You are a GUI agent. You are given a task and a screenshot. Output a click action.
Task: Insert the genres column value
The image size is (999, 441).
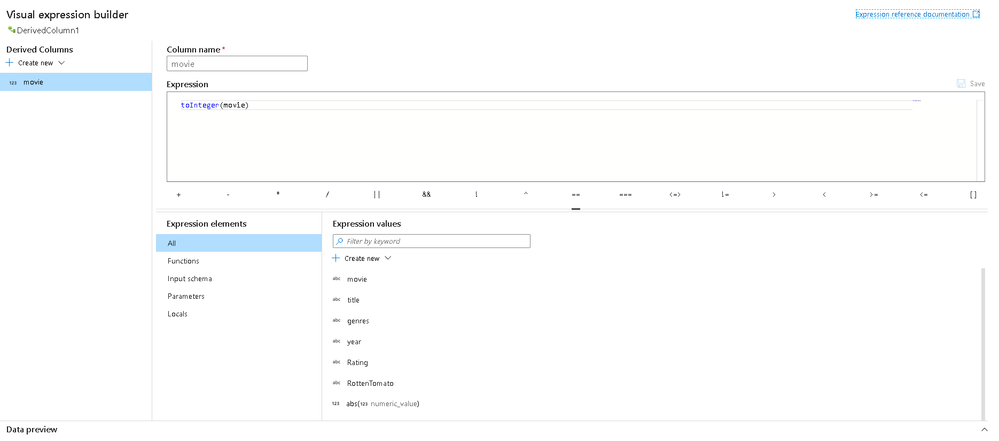pos(357,321)
